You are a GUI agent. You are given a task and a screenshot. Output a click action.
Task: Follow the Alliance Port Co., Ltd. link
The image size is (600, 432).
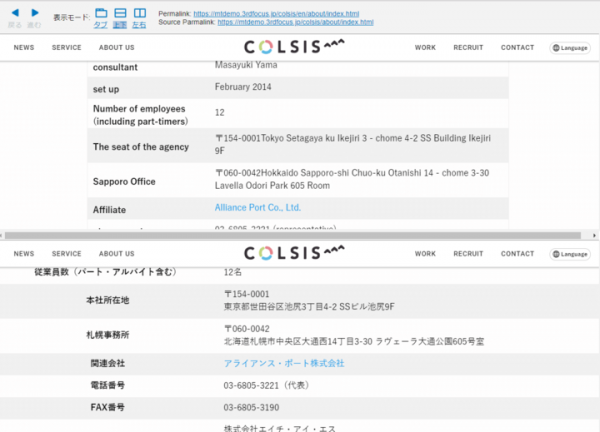coord(258,207)
